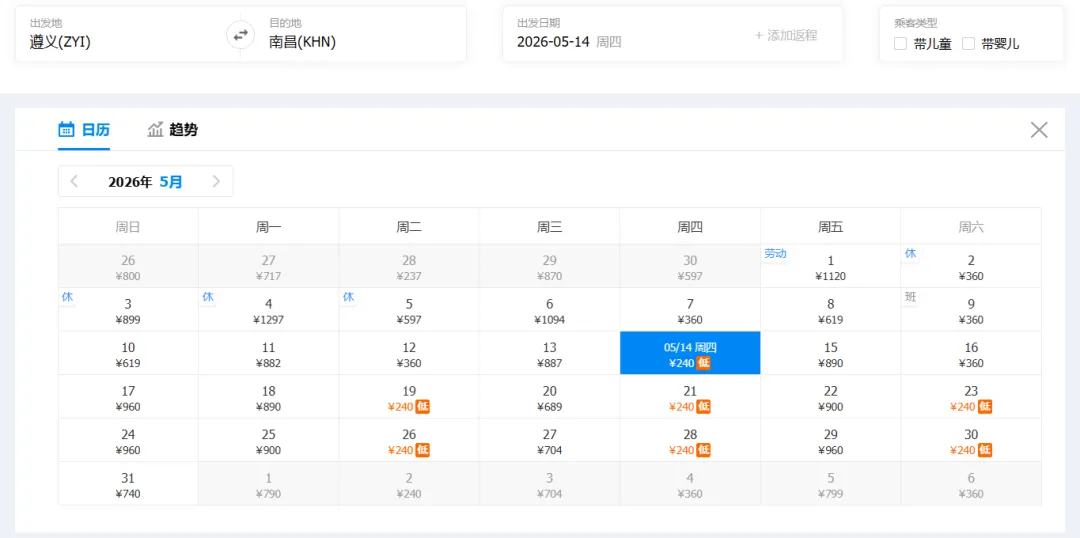1080x538 pixels.
Task: Pick June 4 greyed ¥360 cell
Action: (x=690, y=484)
